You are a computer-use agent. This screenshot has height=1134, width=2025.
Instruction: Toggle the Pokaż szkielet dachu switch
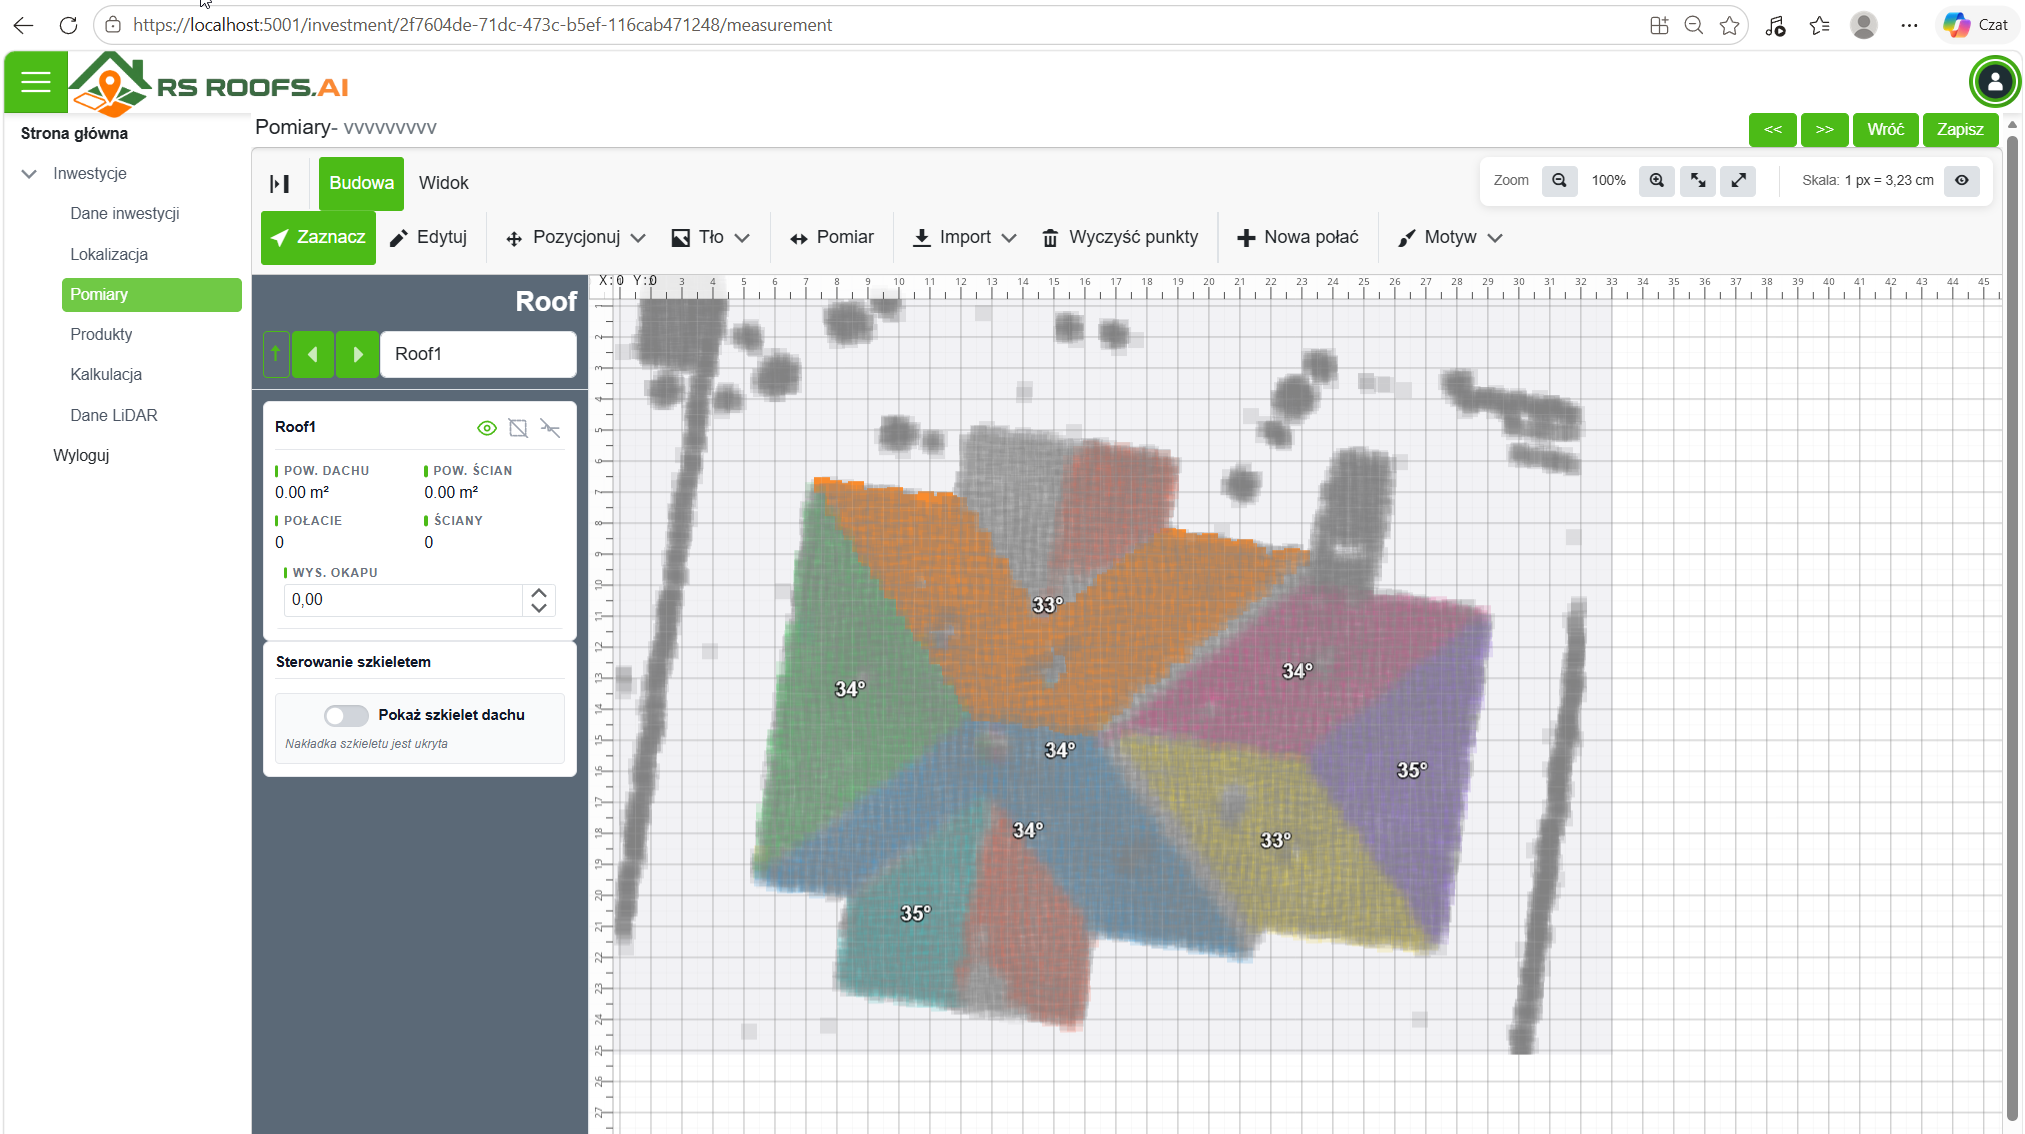[346, 716]
